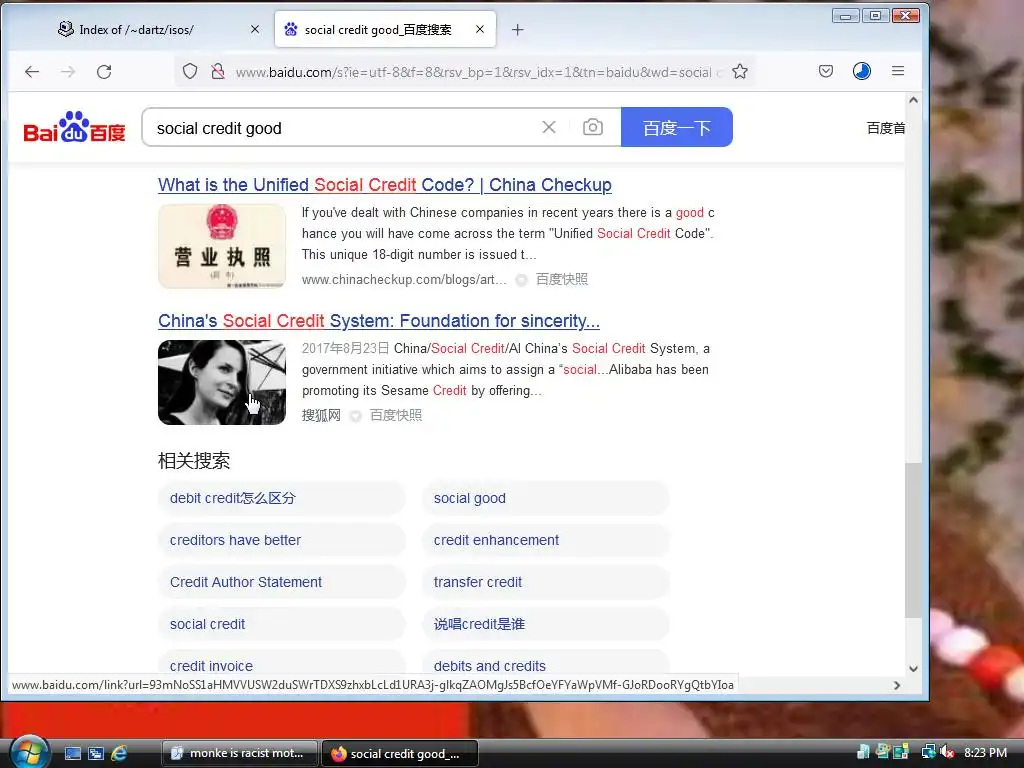
Task: Select related search debits and credits
Action: click(545, 662)
